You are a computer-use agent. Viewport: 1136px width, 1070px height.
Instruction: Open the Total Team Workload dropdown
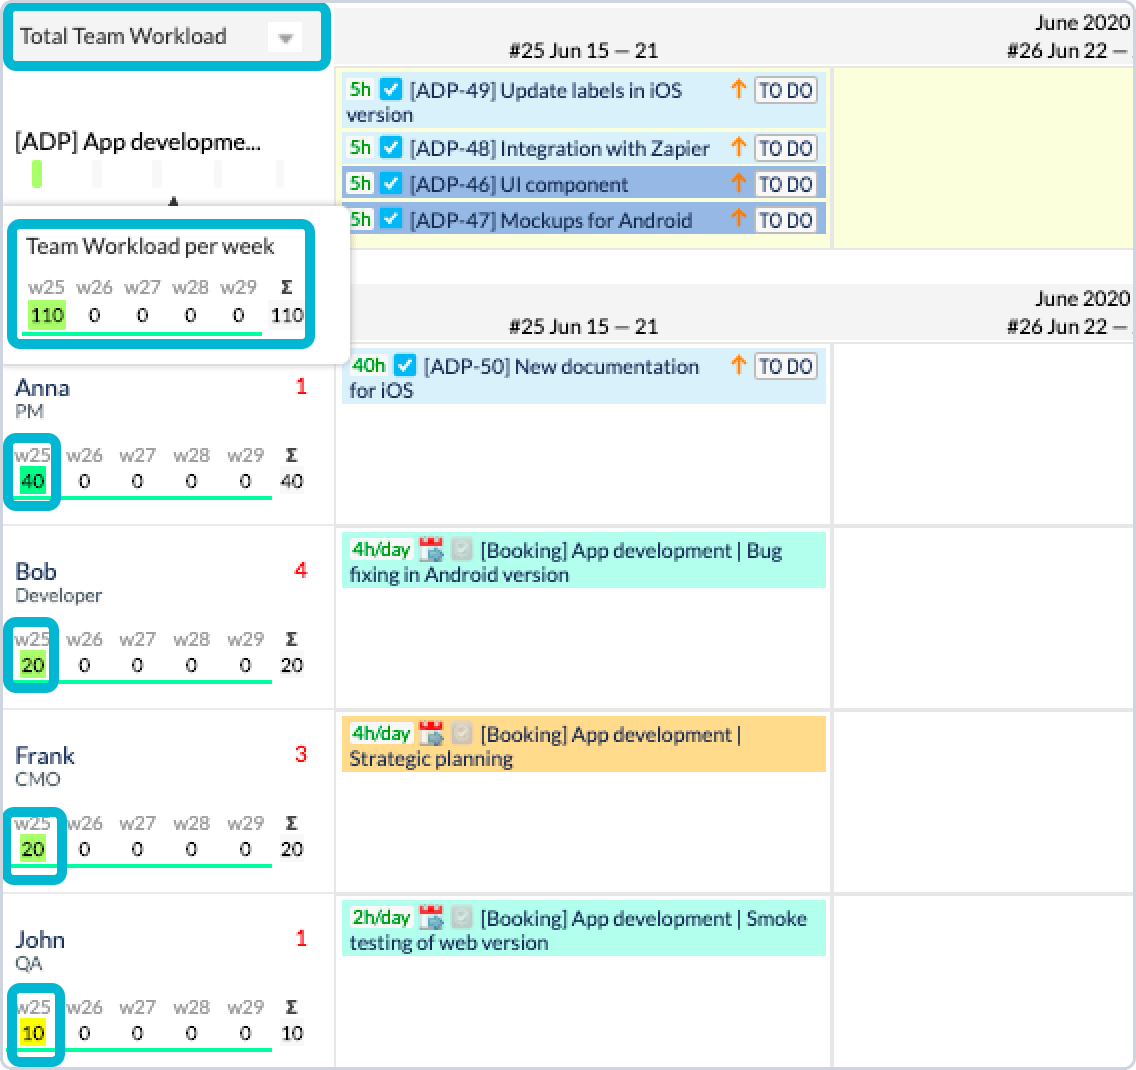coord(285,38)
